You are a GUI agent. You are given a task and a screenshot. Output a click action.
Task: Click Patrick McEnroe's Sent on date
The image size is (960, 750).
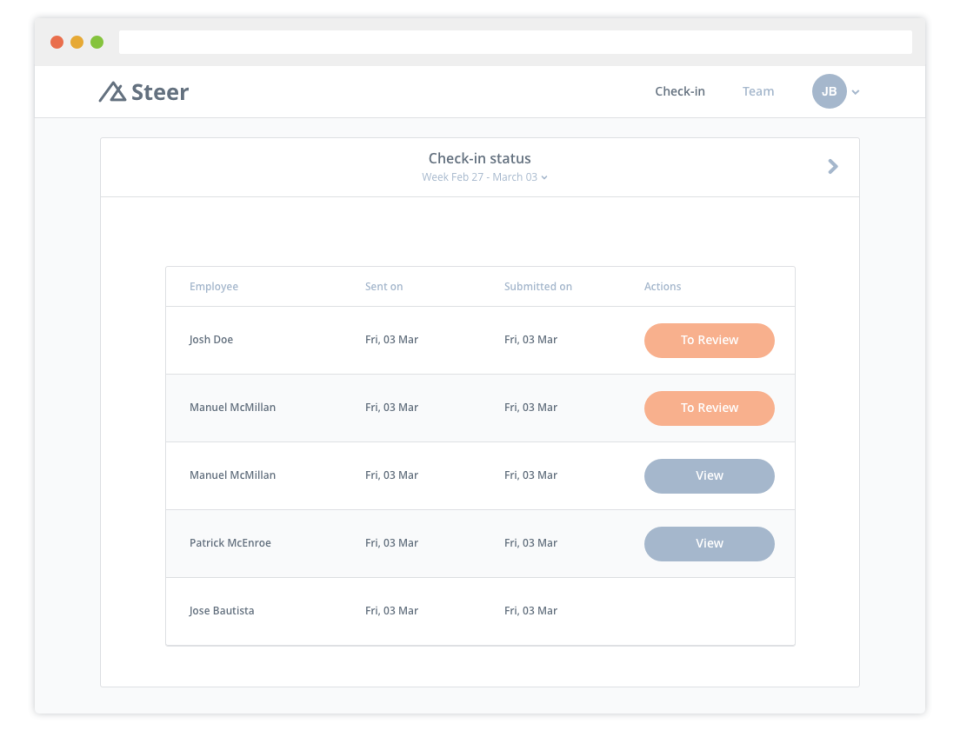(x=391, y=543)
